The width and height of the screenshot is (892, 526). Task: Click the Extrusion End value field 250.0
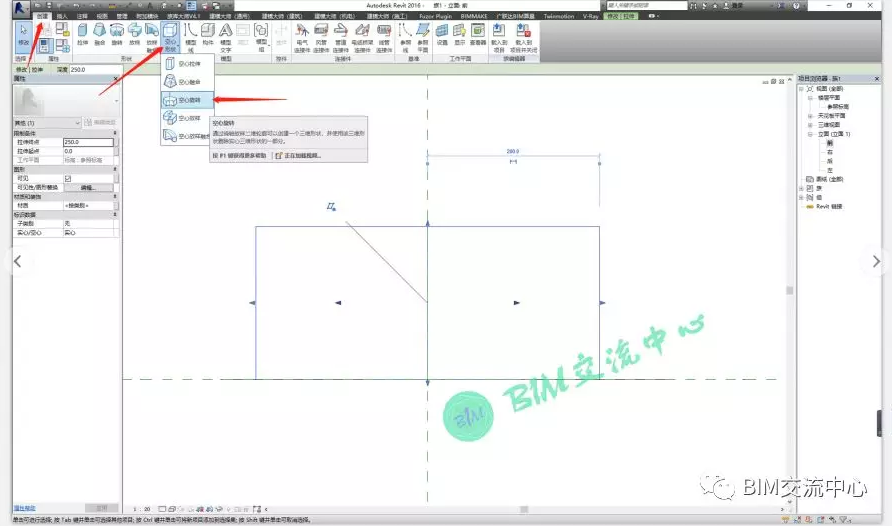point(88,142)
